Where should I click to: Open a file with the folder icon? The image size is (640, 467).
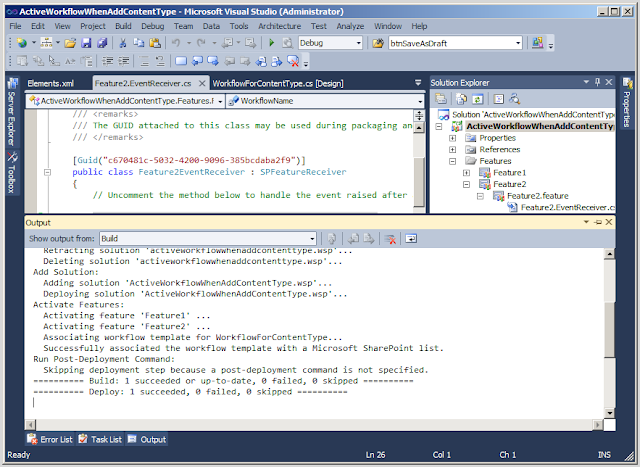70,43
